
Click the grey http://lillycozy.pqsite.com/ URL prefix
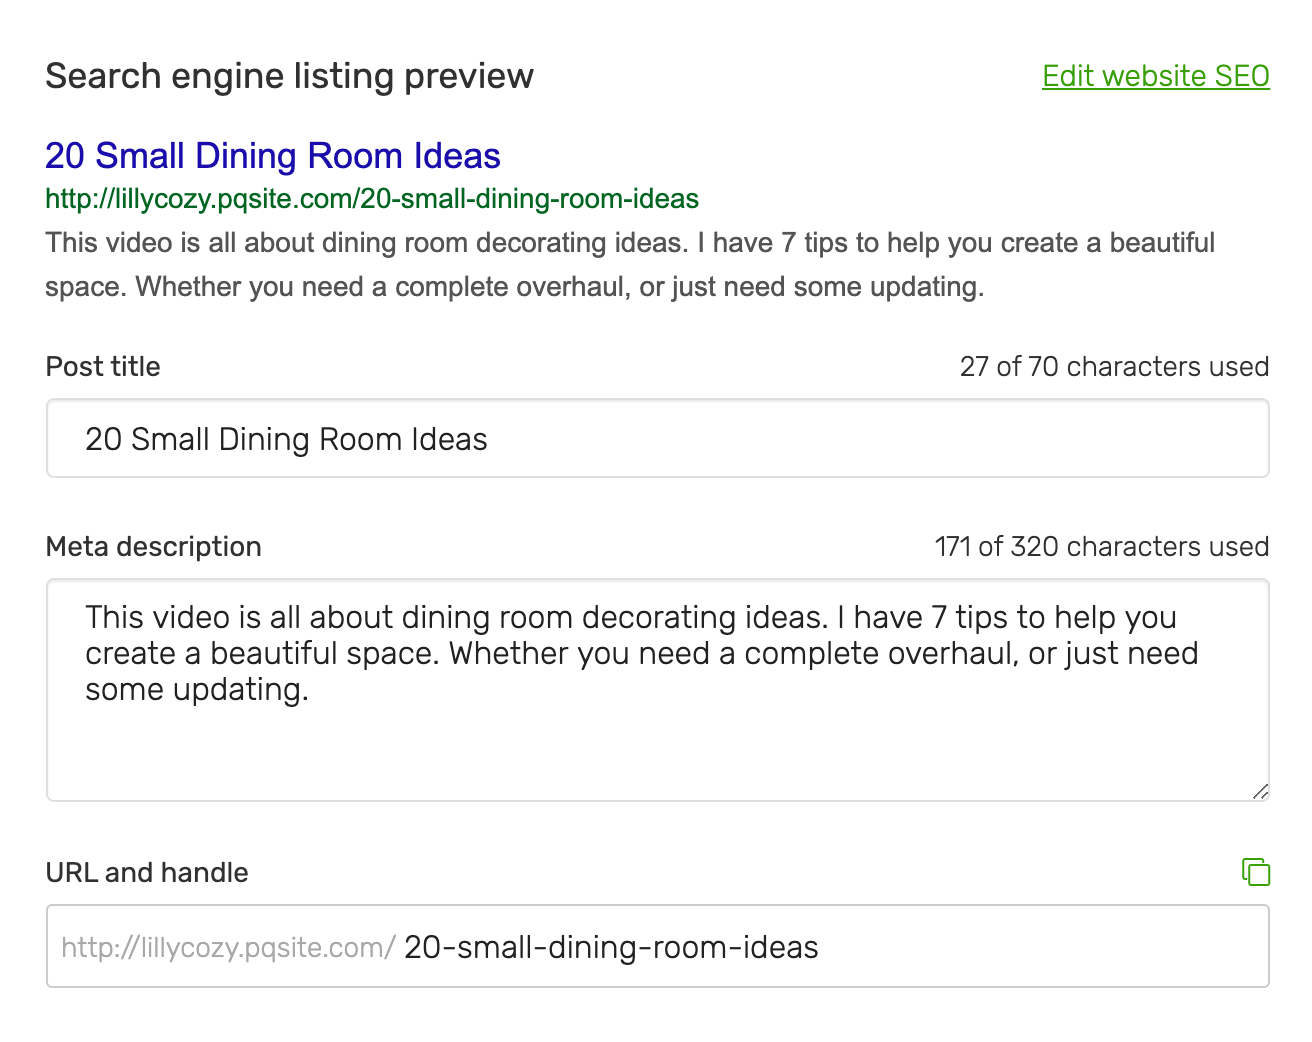pyautogui.click(x=229, y=948)
